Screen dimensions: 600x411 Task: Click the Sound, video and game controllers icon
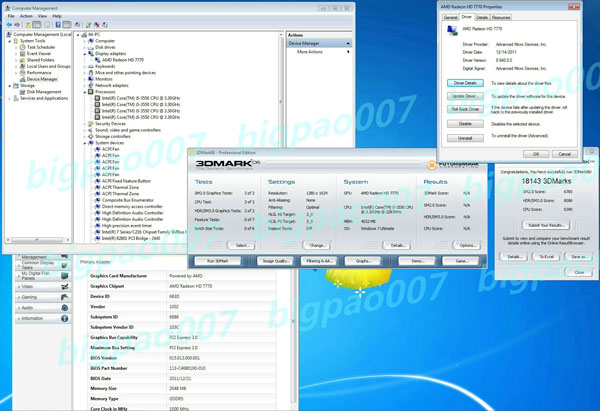tap(91, 130)
